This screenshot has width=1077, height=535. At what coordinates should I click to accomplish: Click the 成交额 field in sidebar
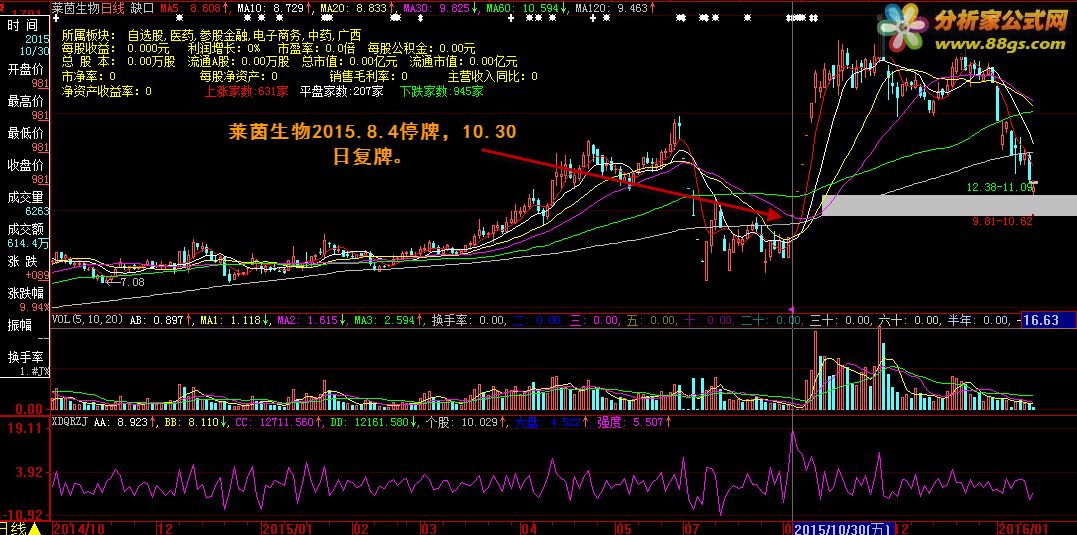25,229
